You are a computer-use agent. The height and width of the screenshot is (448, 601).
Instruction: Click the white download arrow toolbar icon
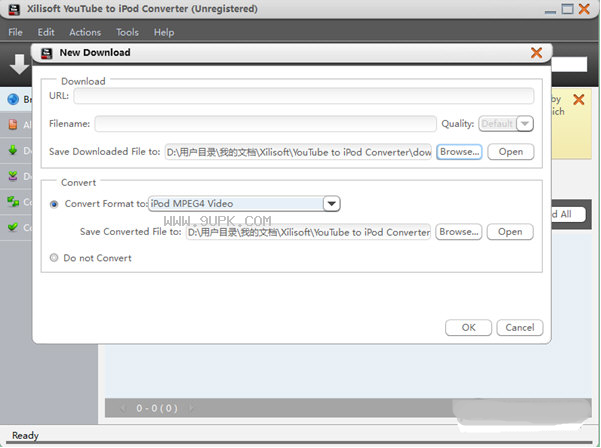coord(19,64)
